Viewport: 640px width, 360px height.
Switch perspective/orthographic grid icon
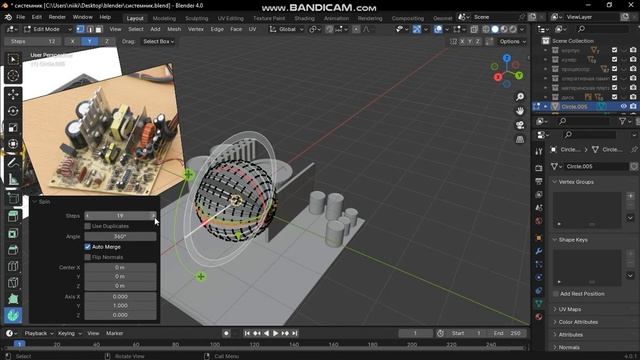(x=520, y=140)
